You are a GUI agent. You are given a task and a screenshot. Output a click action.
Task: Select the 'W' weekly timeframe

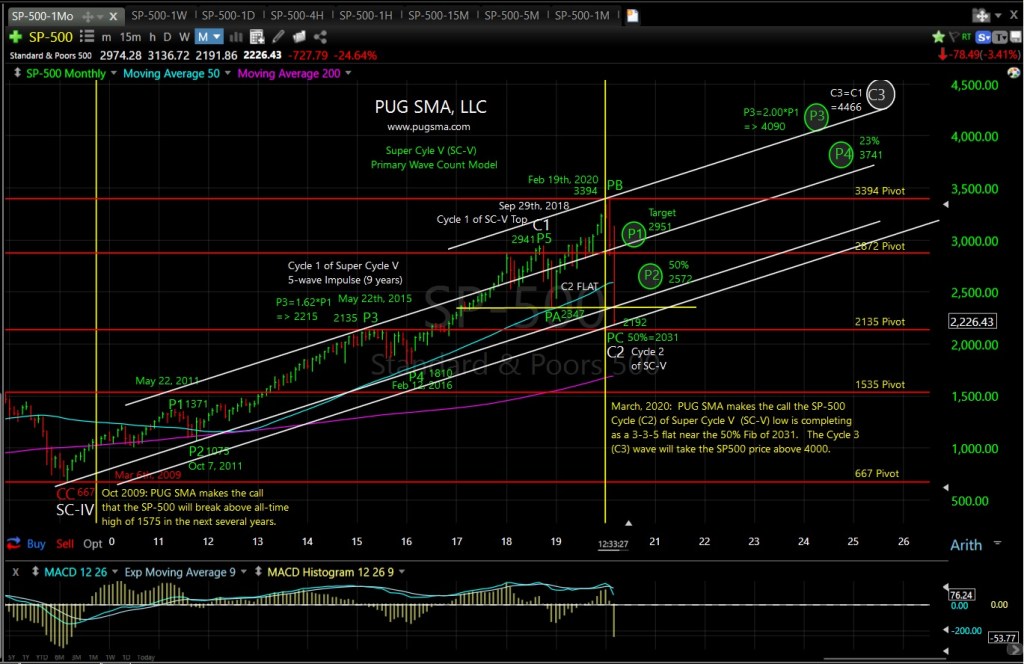(184, 37)
